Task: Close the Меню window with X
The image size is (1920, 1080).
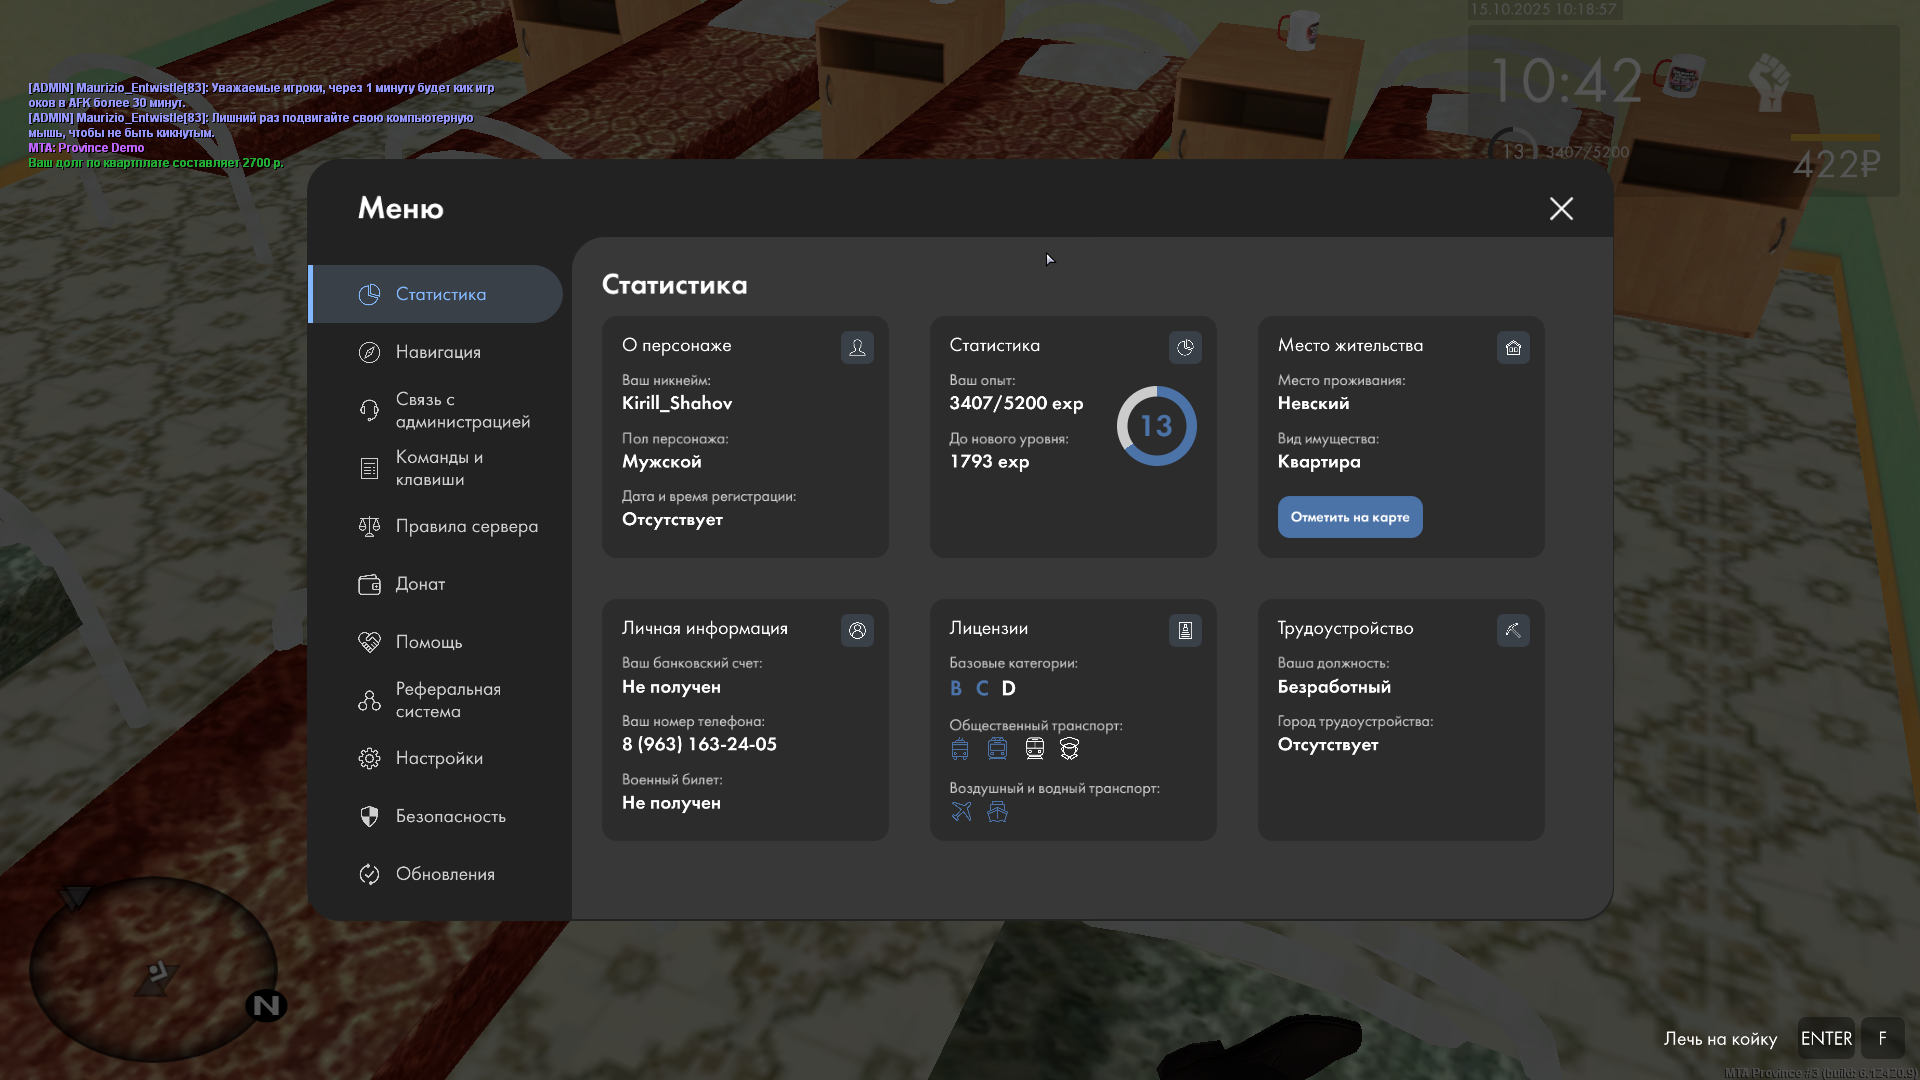Action: click(1561, 208)
